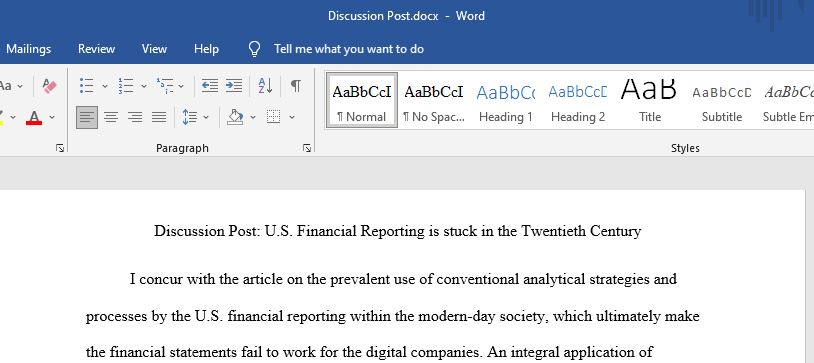Screen dimensions: 814x363
Task: Click the document title heading line
Action: [398, 231]
